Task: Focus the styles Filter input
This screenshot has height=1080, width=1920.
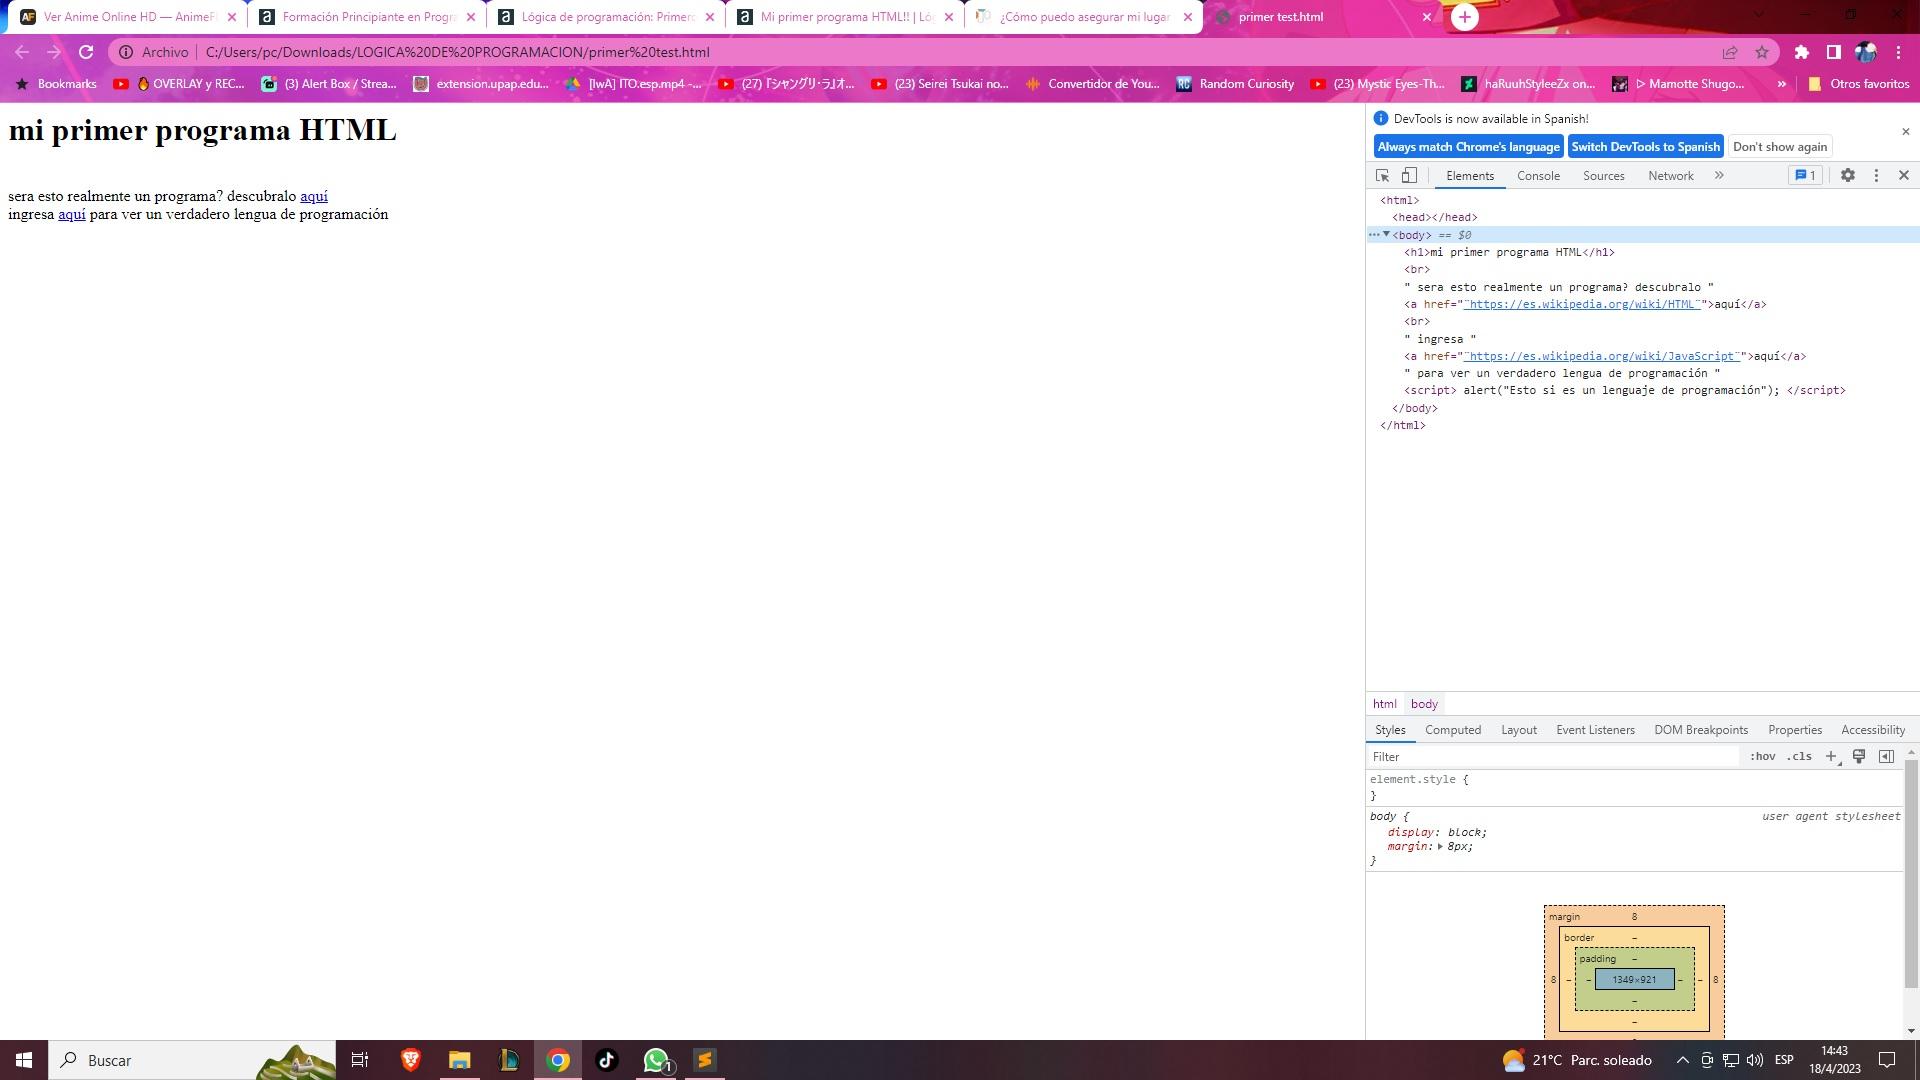Action: pos(1554,757)
